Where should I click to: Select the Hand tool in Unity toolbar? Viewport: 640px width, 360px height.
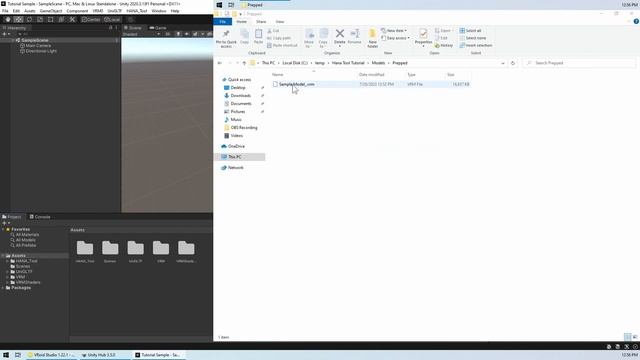tap(8, 20)
